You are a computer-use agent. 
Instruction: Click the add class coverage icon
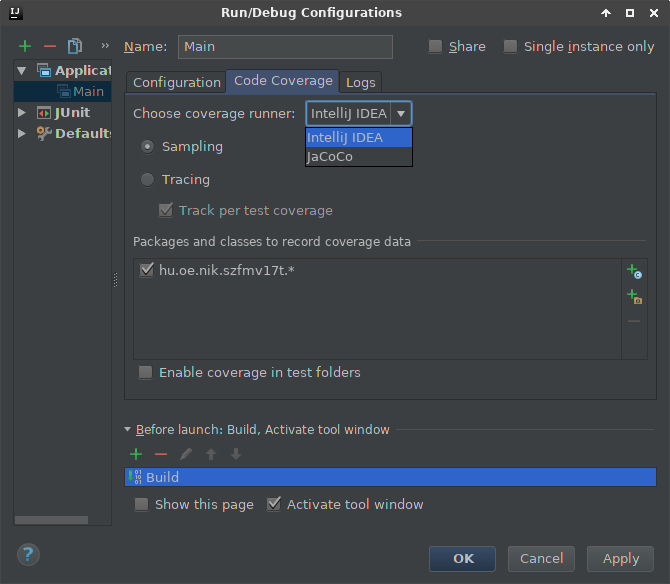click(x=633, y=271)
